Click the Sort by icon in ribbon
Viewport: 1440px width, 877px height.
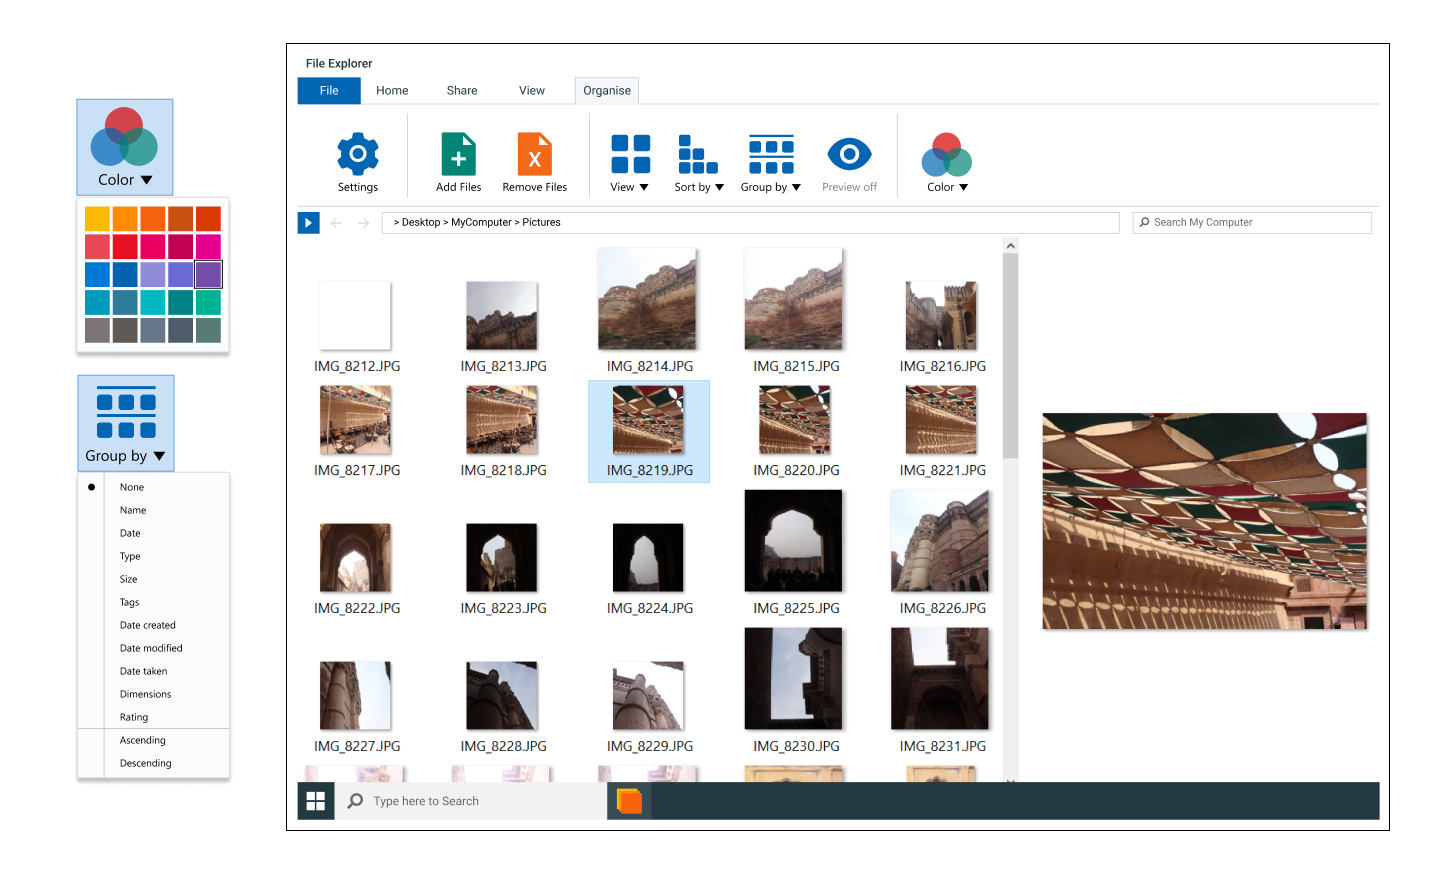[698, 154]
